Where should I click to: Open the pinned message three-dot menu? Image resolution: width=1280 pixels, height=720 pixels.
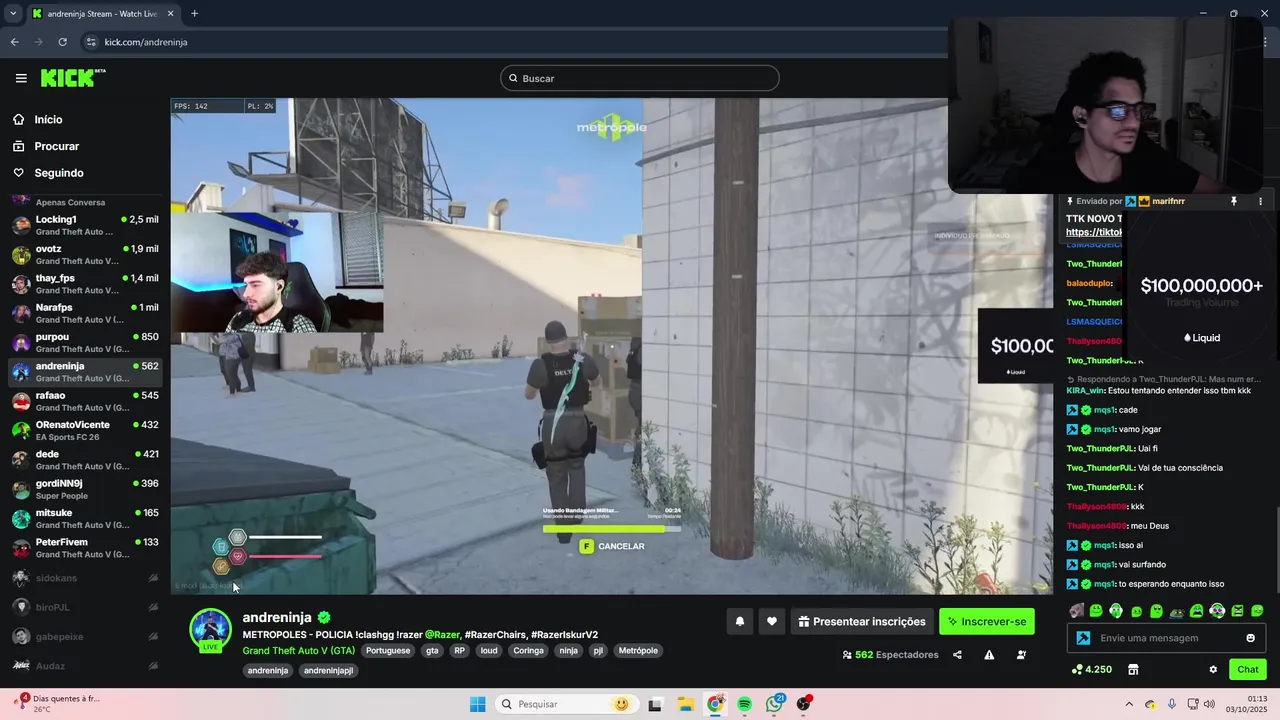pos(1260,201)
